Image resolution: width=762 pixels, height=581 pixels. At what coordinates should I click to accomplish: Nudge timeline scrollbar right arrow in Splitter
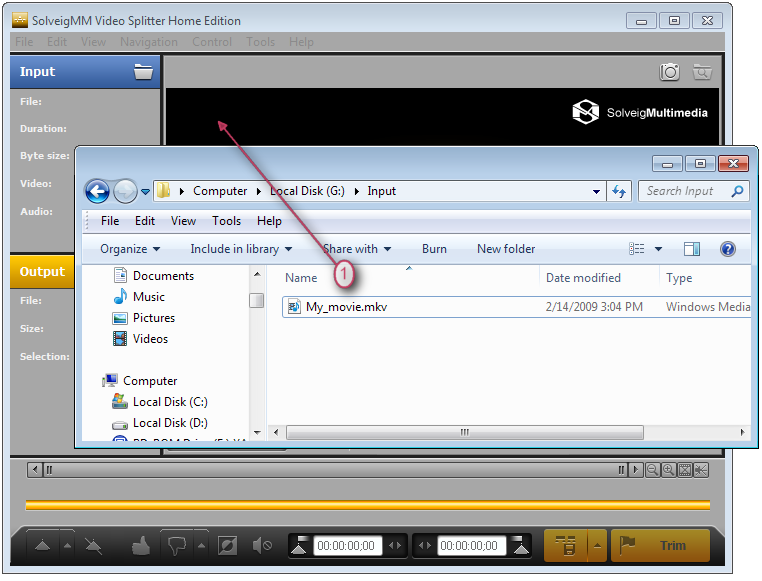tap(636, 470)
